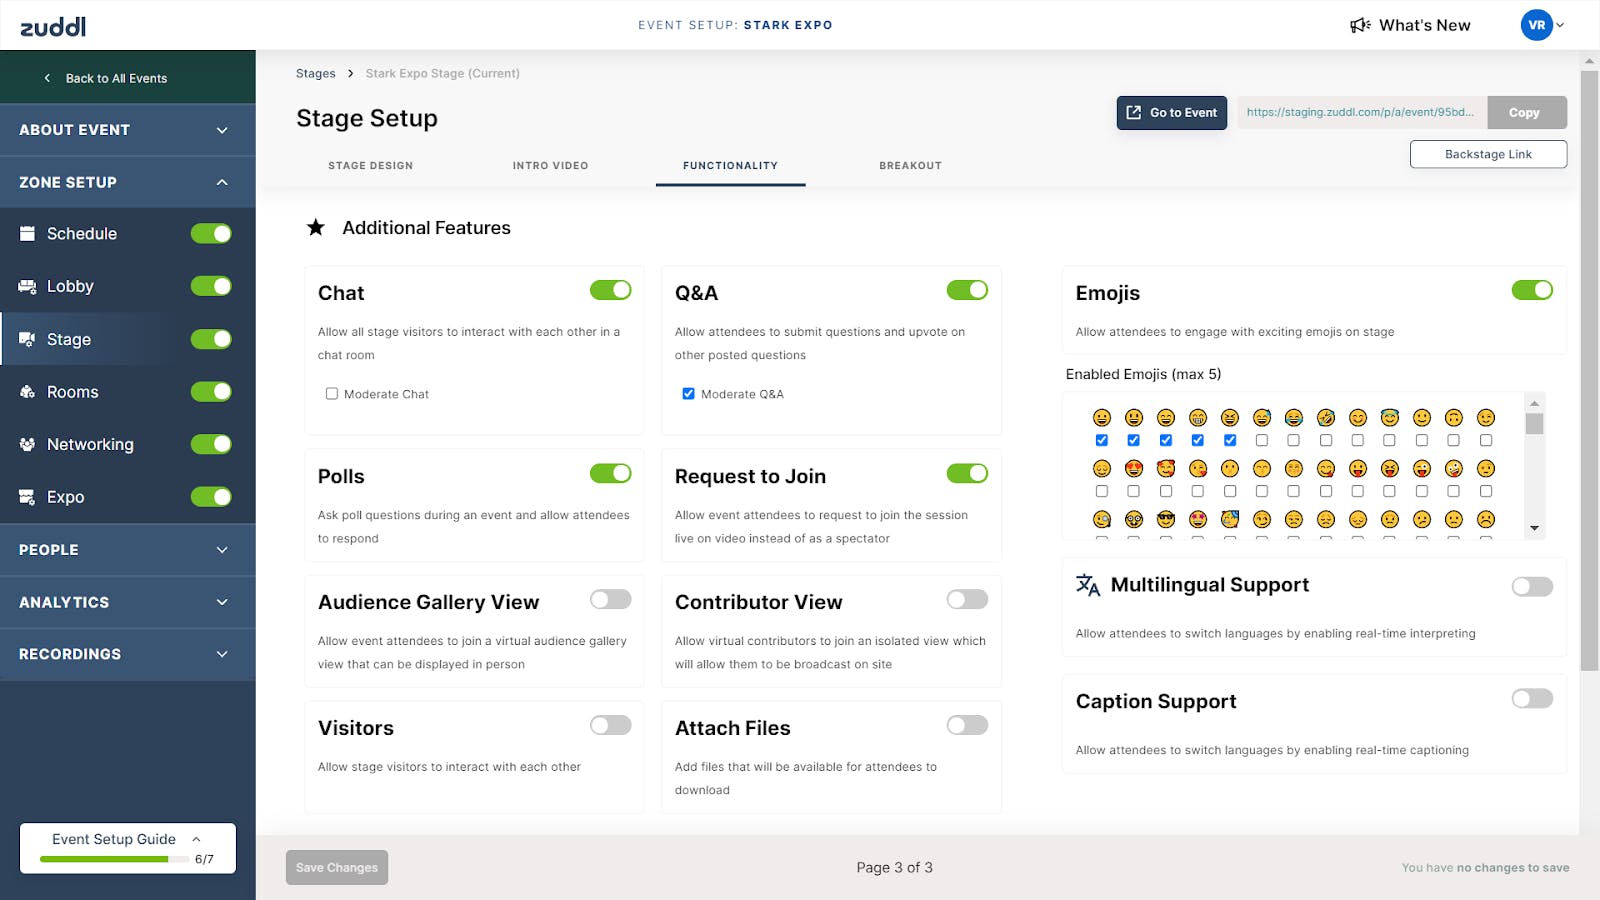Switch to the Stage Design tab
The height and width of the screenshot is (900, 1600).
point(370,166)
